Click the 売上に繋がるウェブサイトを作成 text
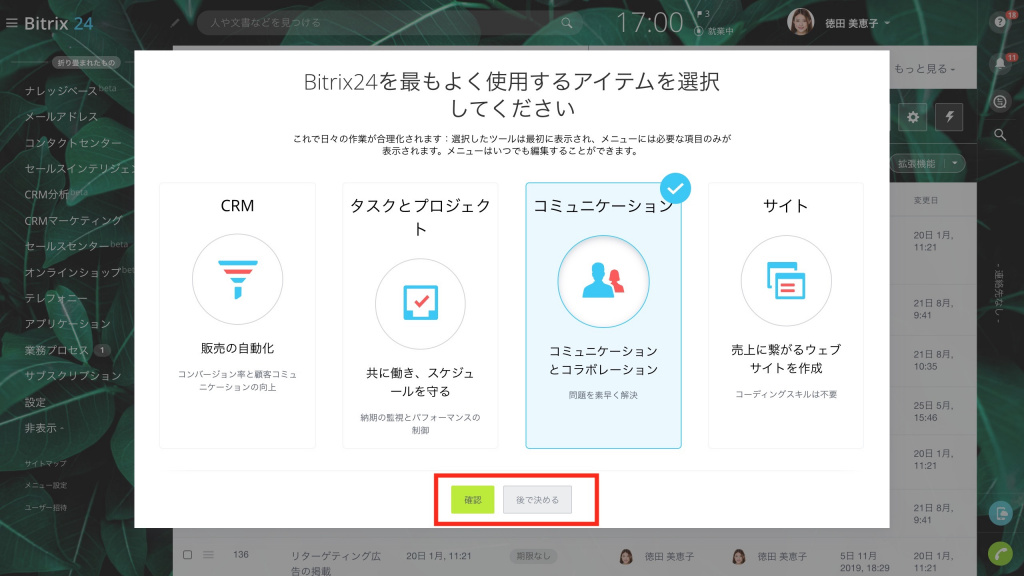Screen dimensions: 1024x576 786,359
